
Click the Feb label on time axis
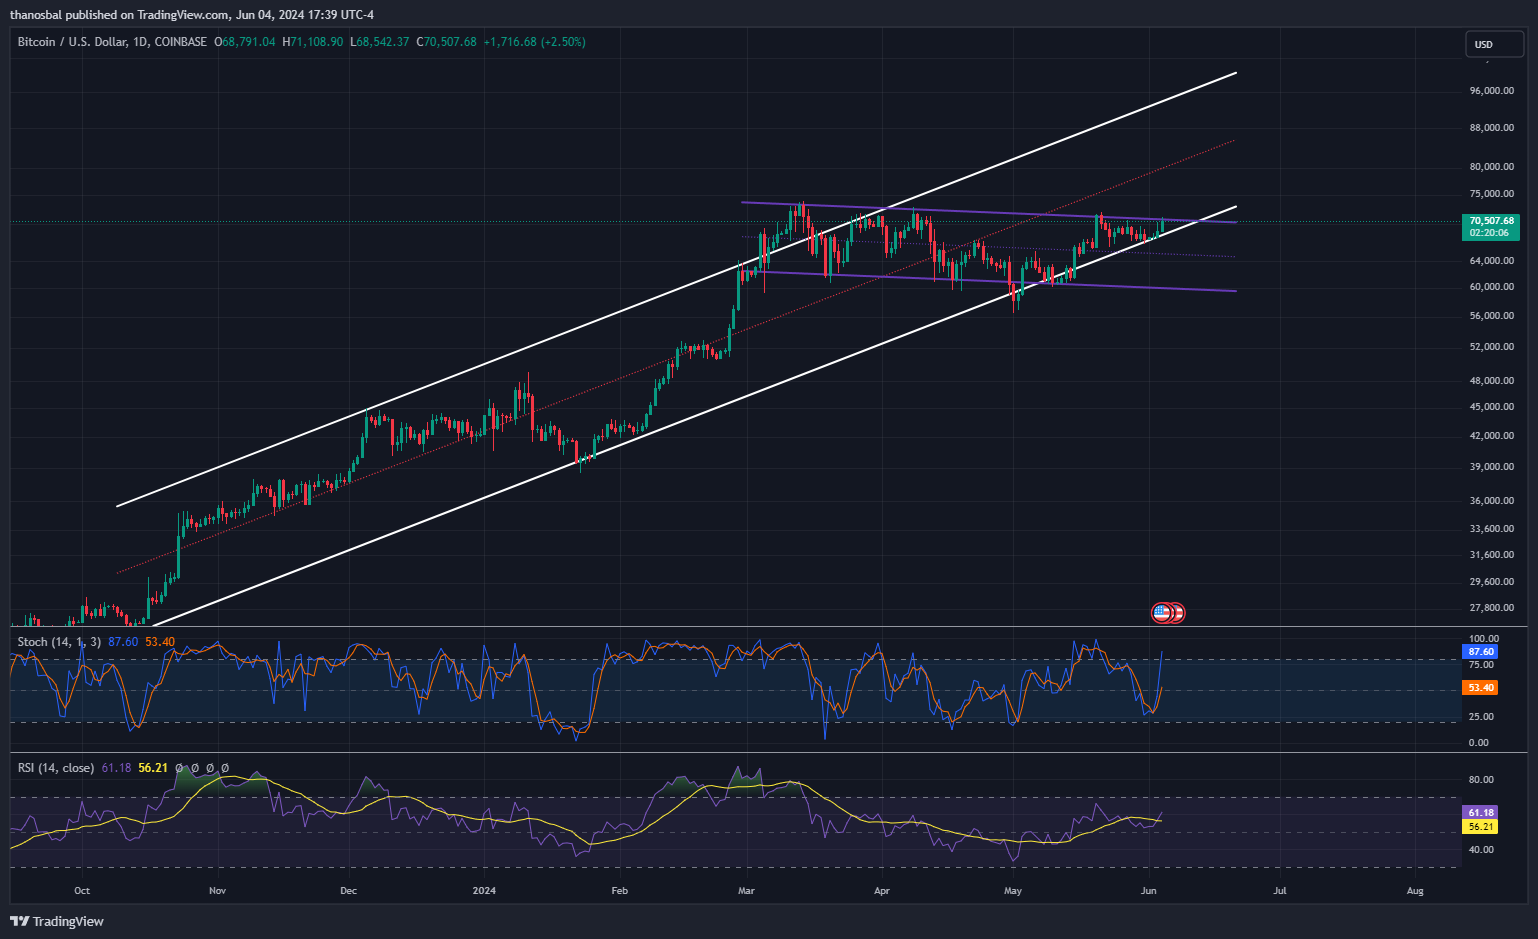coord(619,890)
